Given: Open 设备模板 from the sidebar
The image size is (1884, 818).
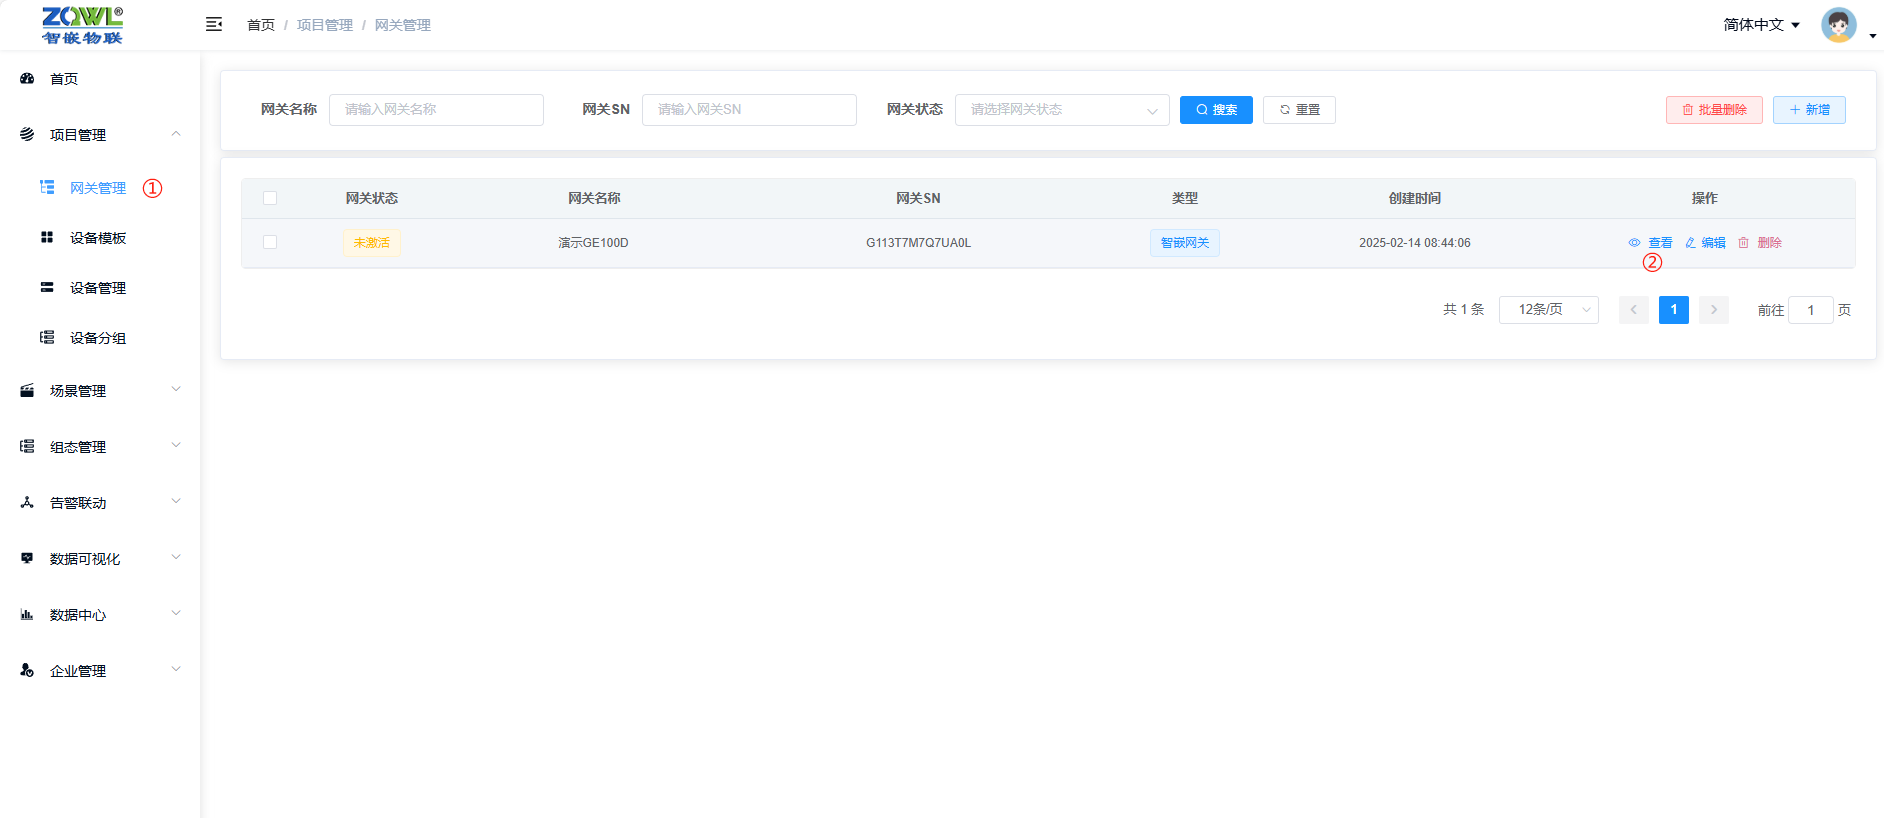Looking at the screenshot, I should click(98, 238).
